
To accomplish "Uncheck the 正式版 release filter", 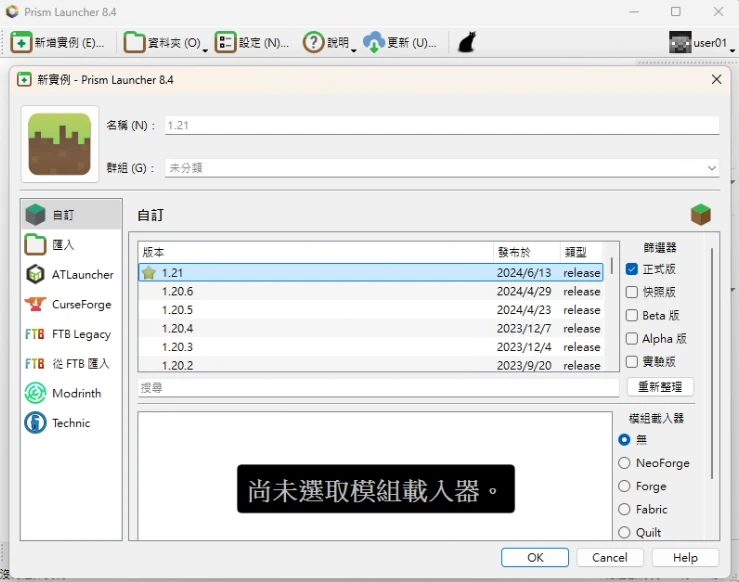I will 632,269.
